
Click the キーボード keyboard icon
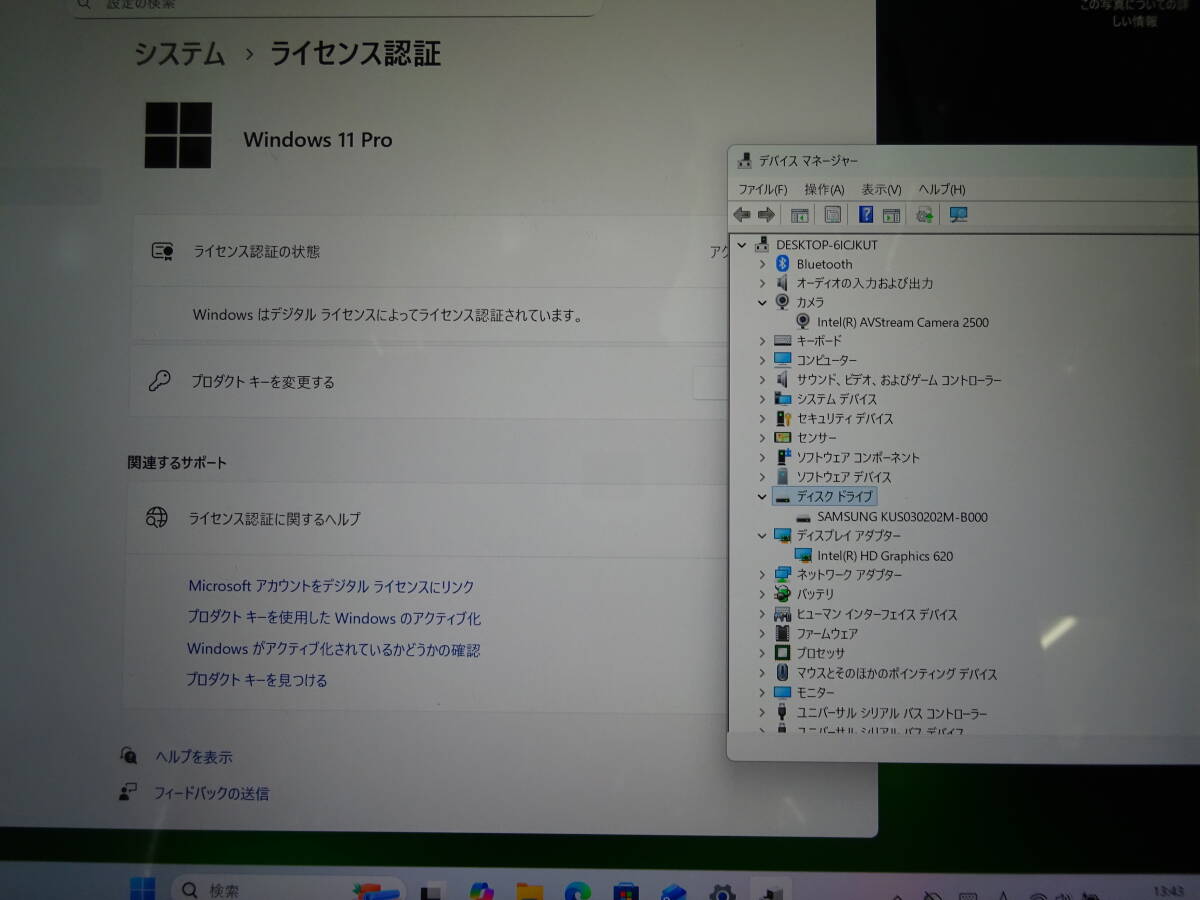pyautogui.click(x=783, y=341)
